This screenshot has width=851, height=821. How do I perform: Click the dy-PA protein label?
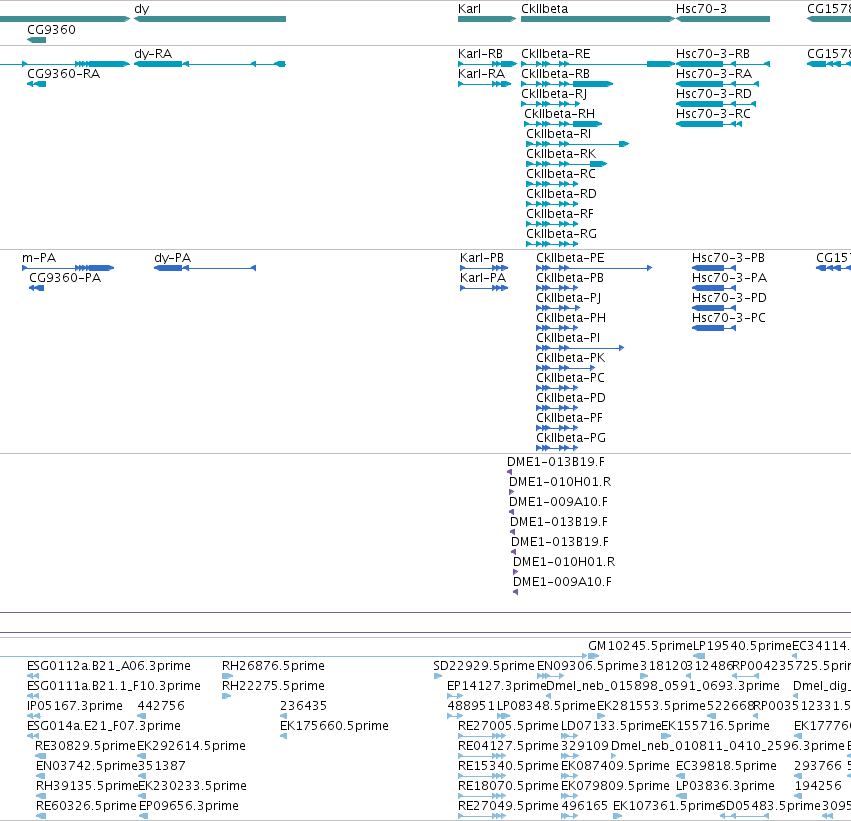click(173, 258)
